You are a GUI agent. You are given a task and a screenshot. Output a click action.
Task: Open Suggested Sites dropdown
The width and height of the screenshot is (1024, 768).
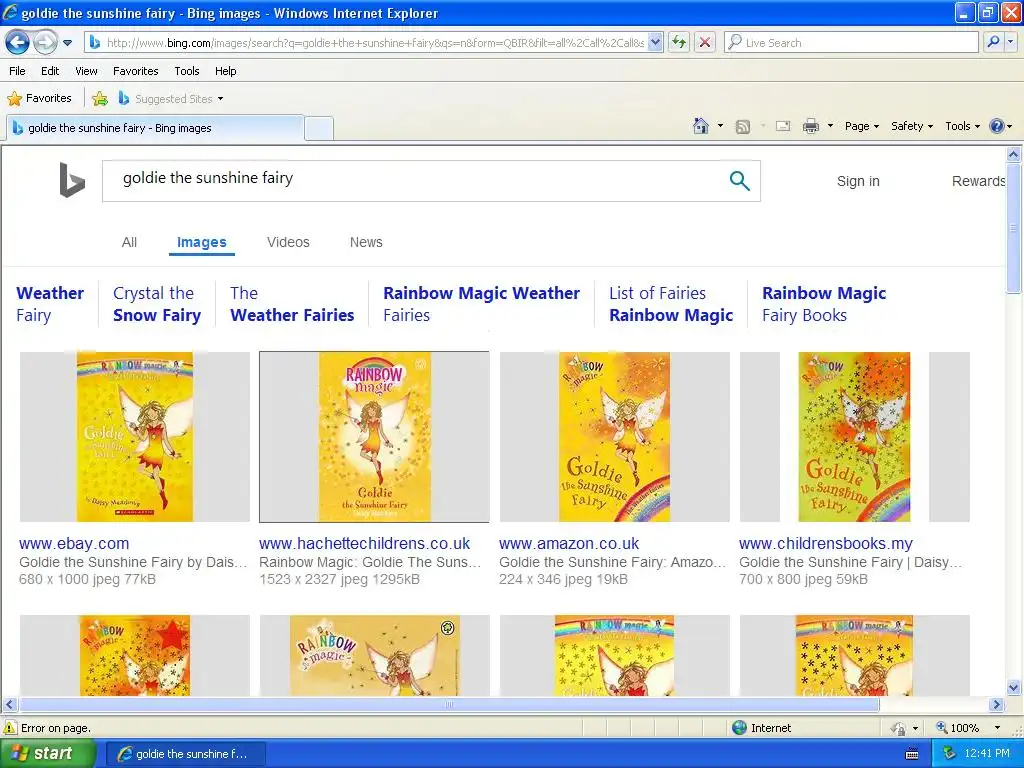coord(171,99)
